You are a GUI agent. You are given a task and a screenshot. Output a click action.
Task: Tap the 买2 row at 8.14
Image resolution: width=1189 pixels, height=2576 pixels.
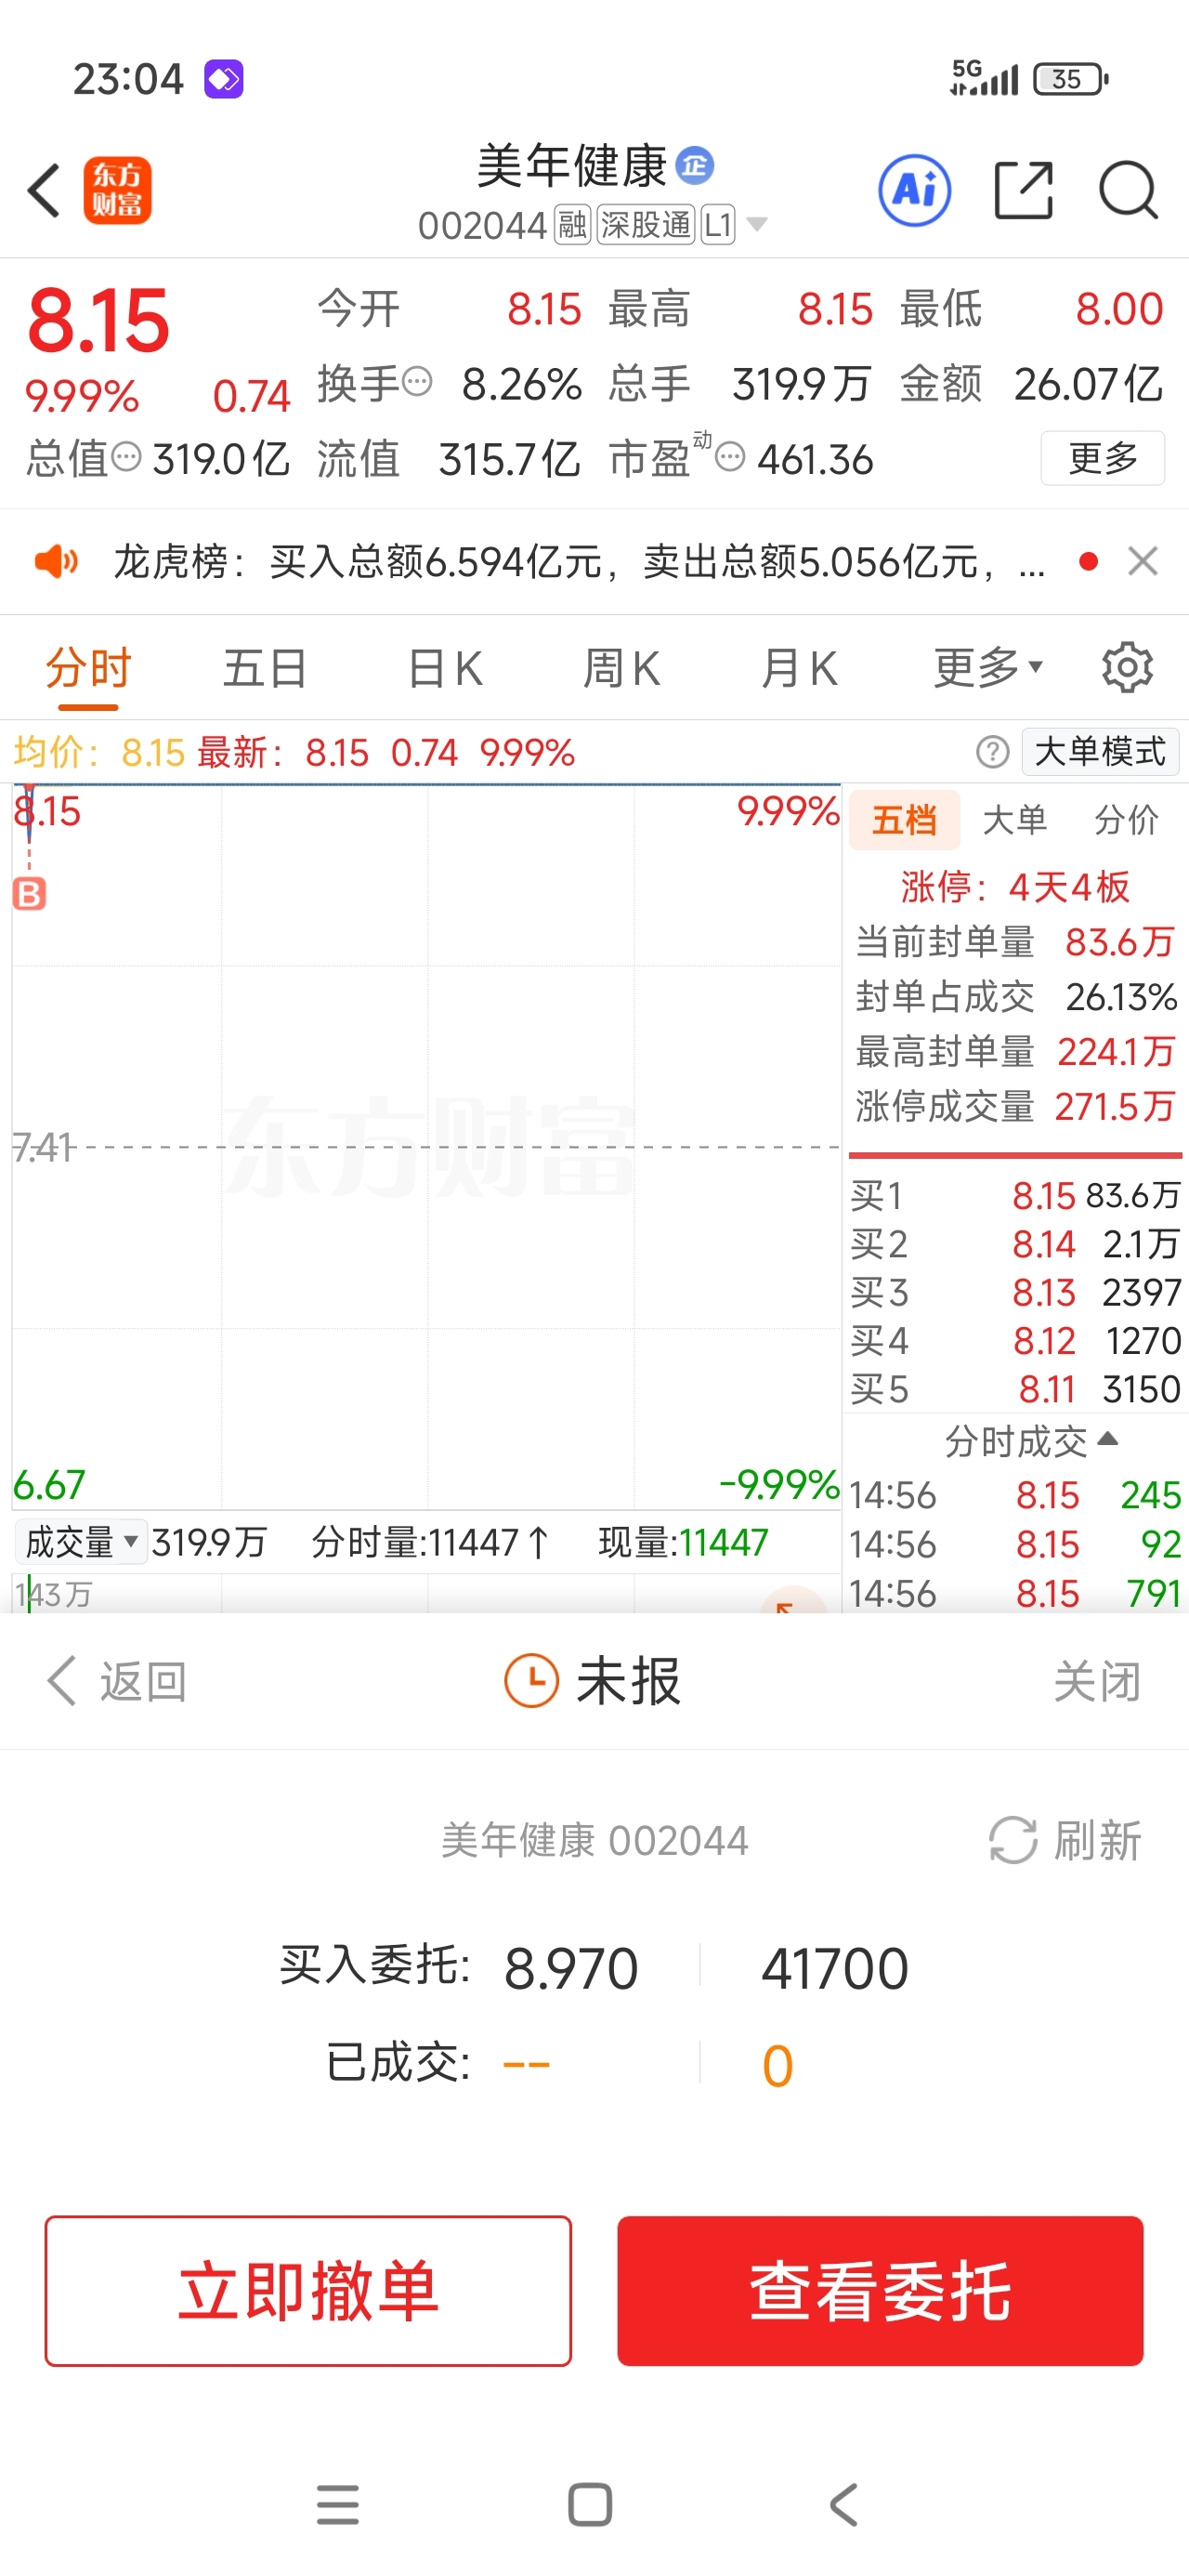click(x=1015, y=1244)
